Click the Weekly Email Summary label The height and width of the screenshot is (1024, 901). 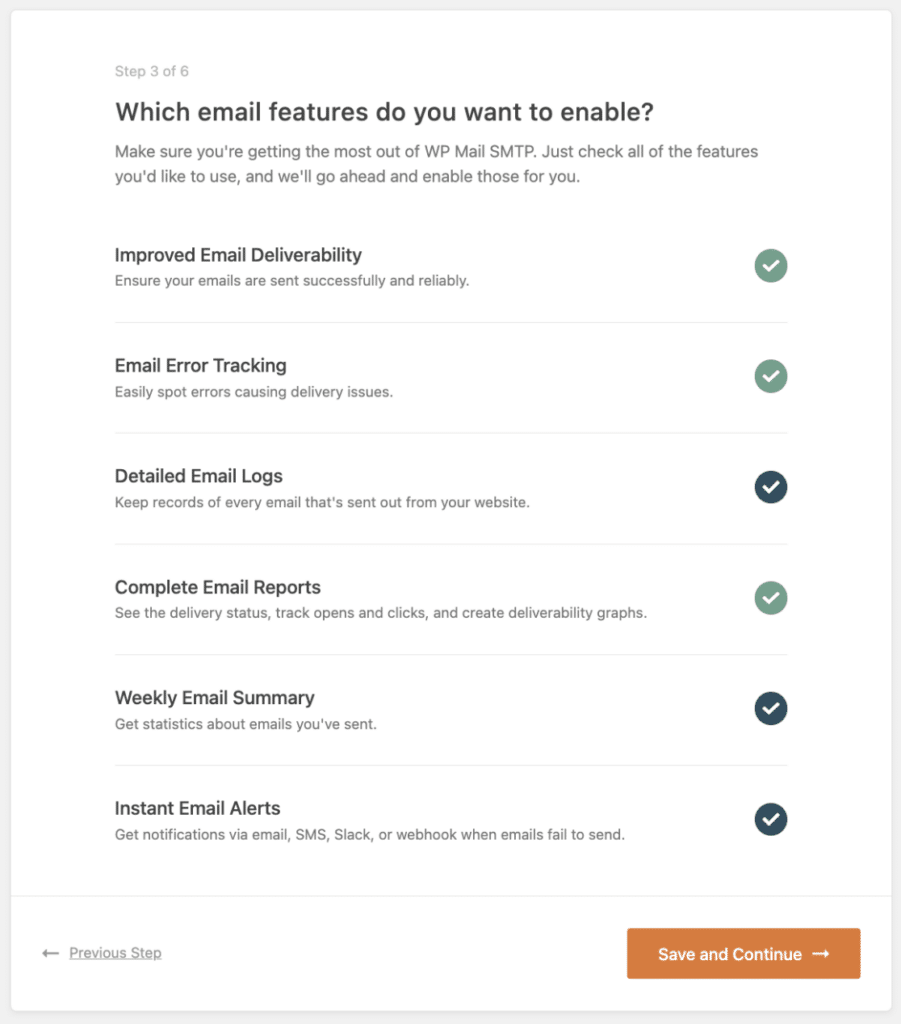(x=214, y=697)
